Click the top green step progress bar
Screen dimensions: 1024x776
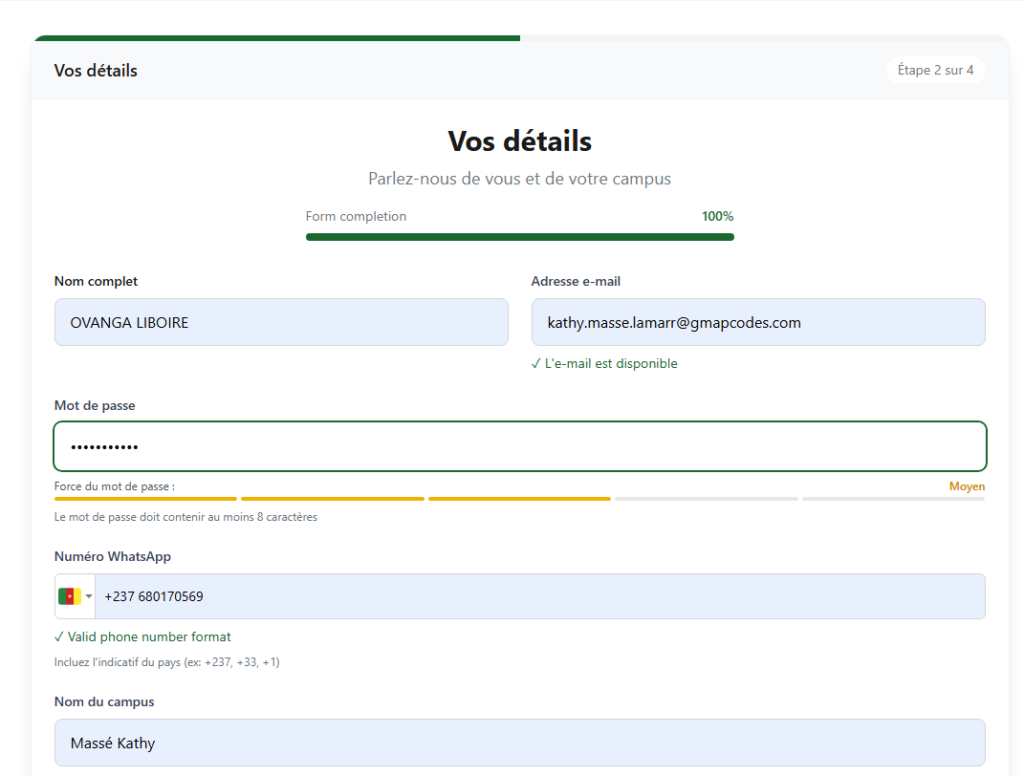pos(276,38)
